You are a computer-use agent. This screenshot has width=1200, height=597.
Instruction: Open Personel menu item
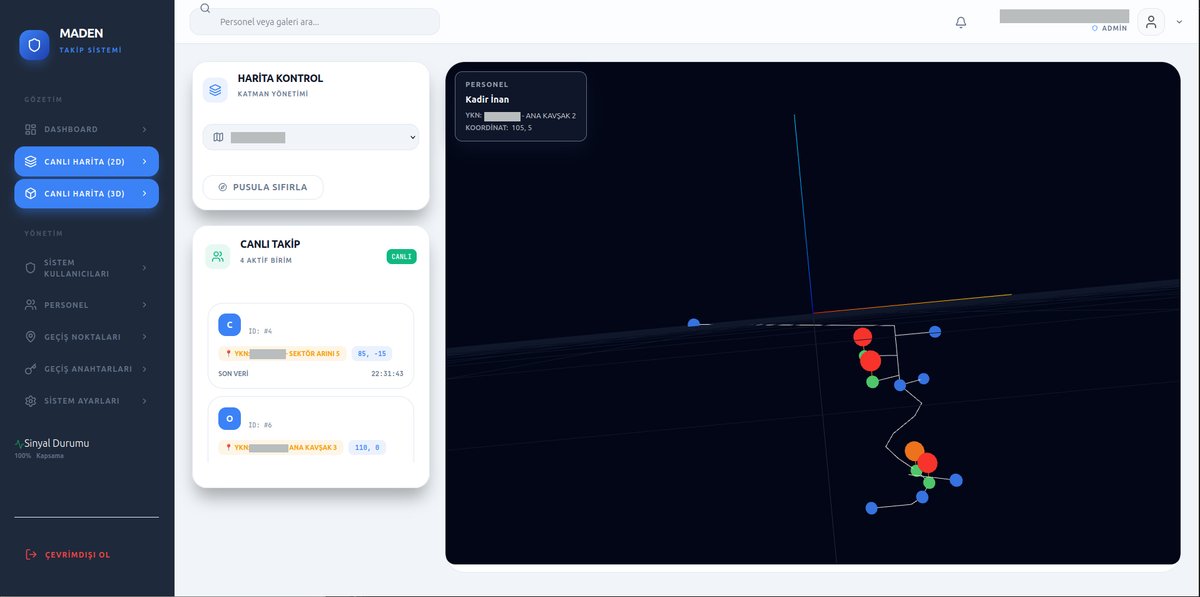point(86,305)
